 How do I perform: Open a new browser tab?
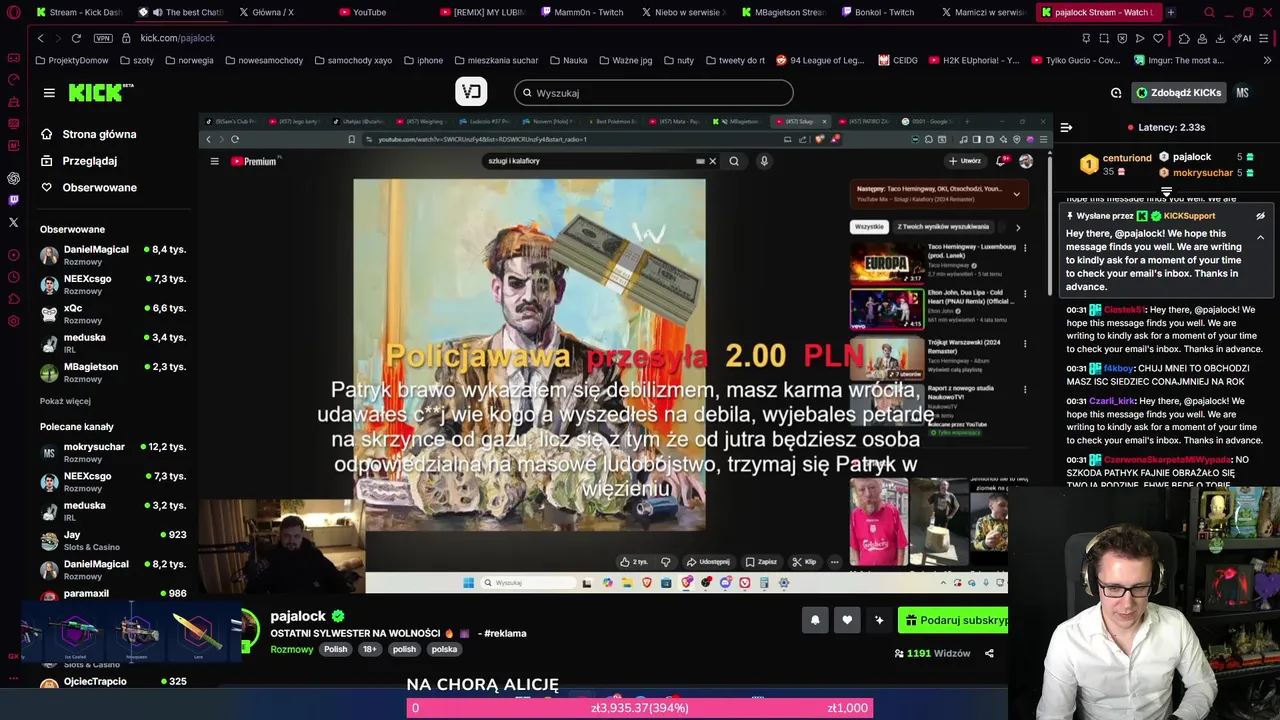point(1171,12)
